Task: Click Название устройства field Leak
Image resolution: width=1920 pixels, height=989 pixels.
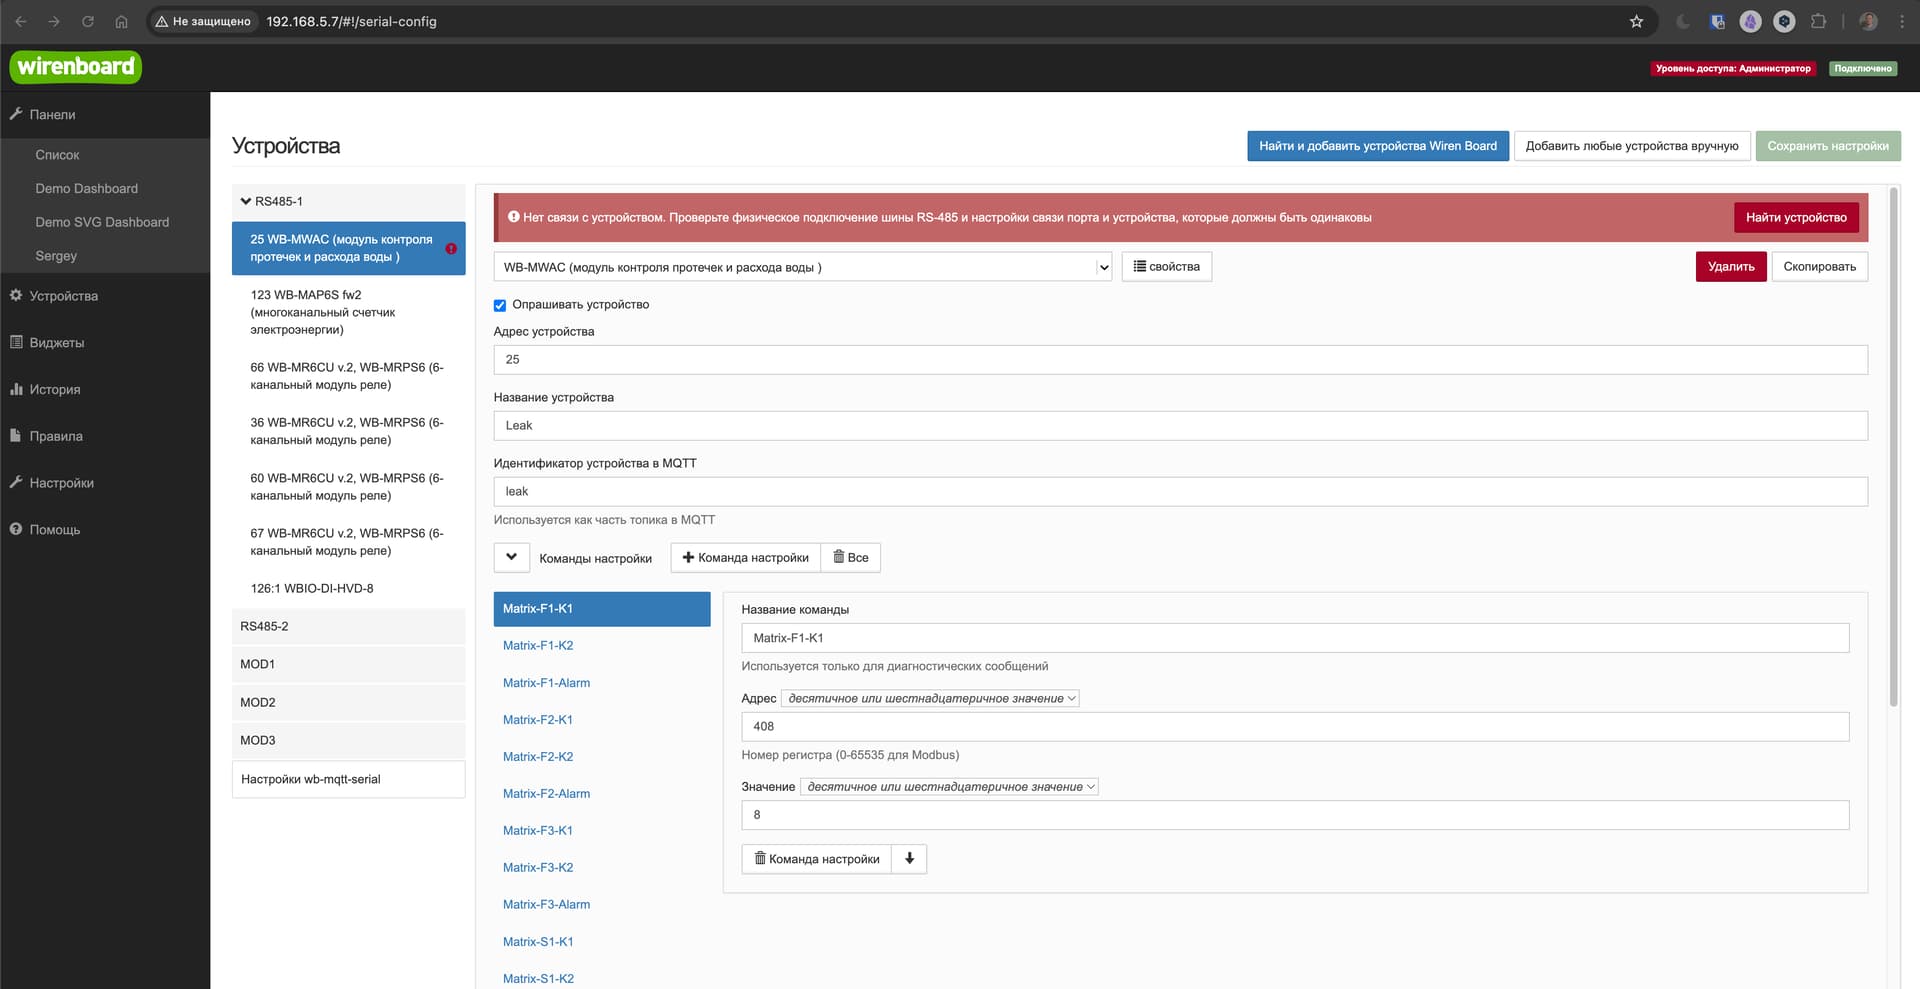Action: pos(1181,426)
